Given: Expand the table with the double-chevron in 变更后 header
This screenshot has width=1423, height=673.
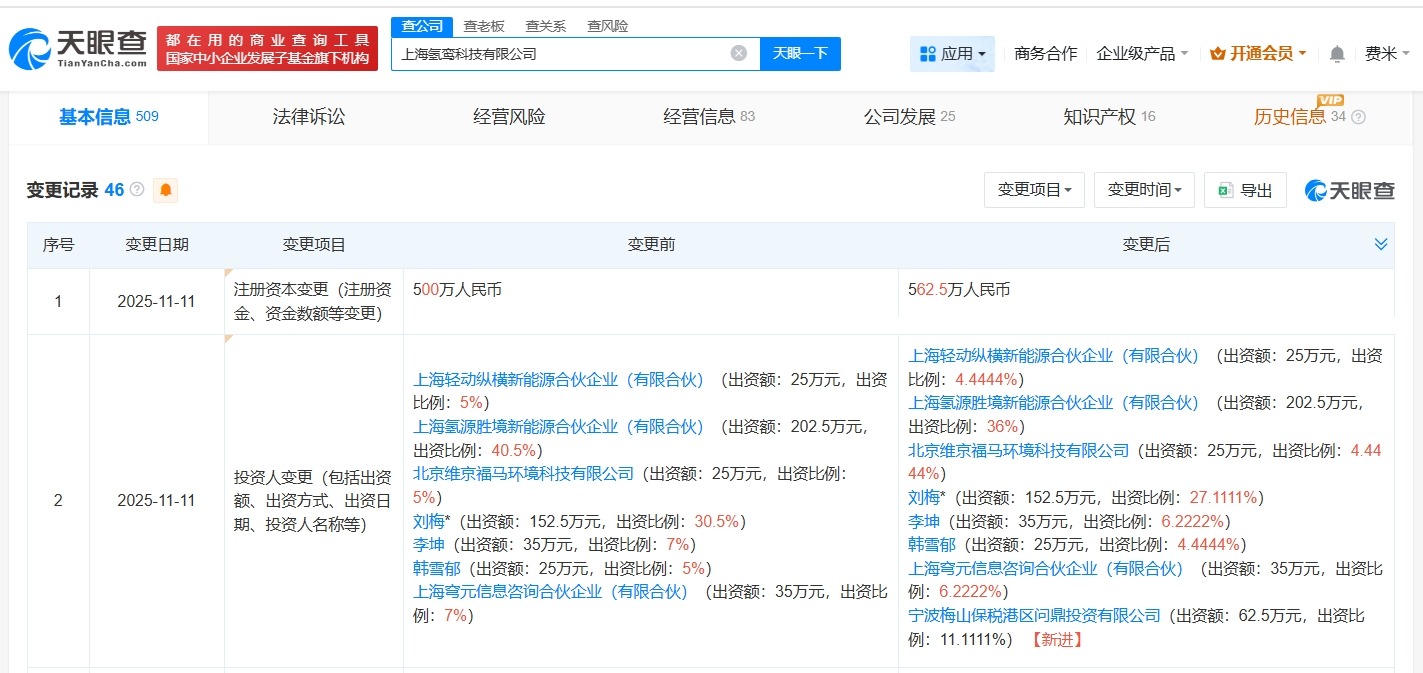Looking at the screenshot, I should click(1381, 243).
